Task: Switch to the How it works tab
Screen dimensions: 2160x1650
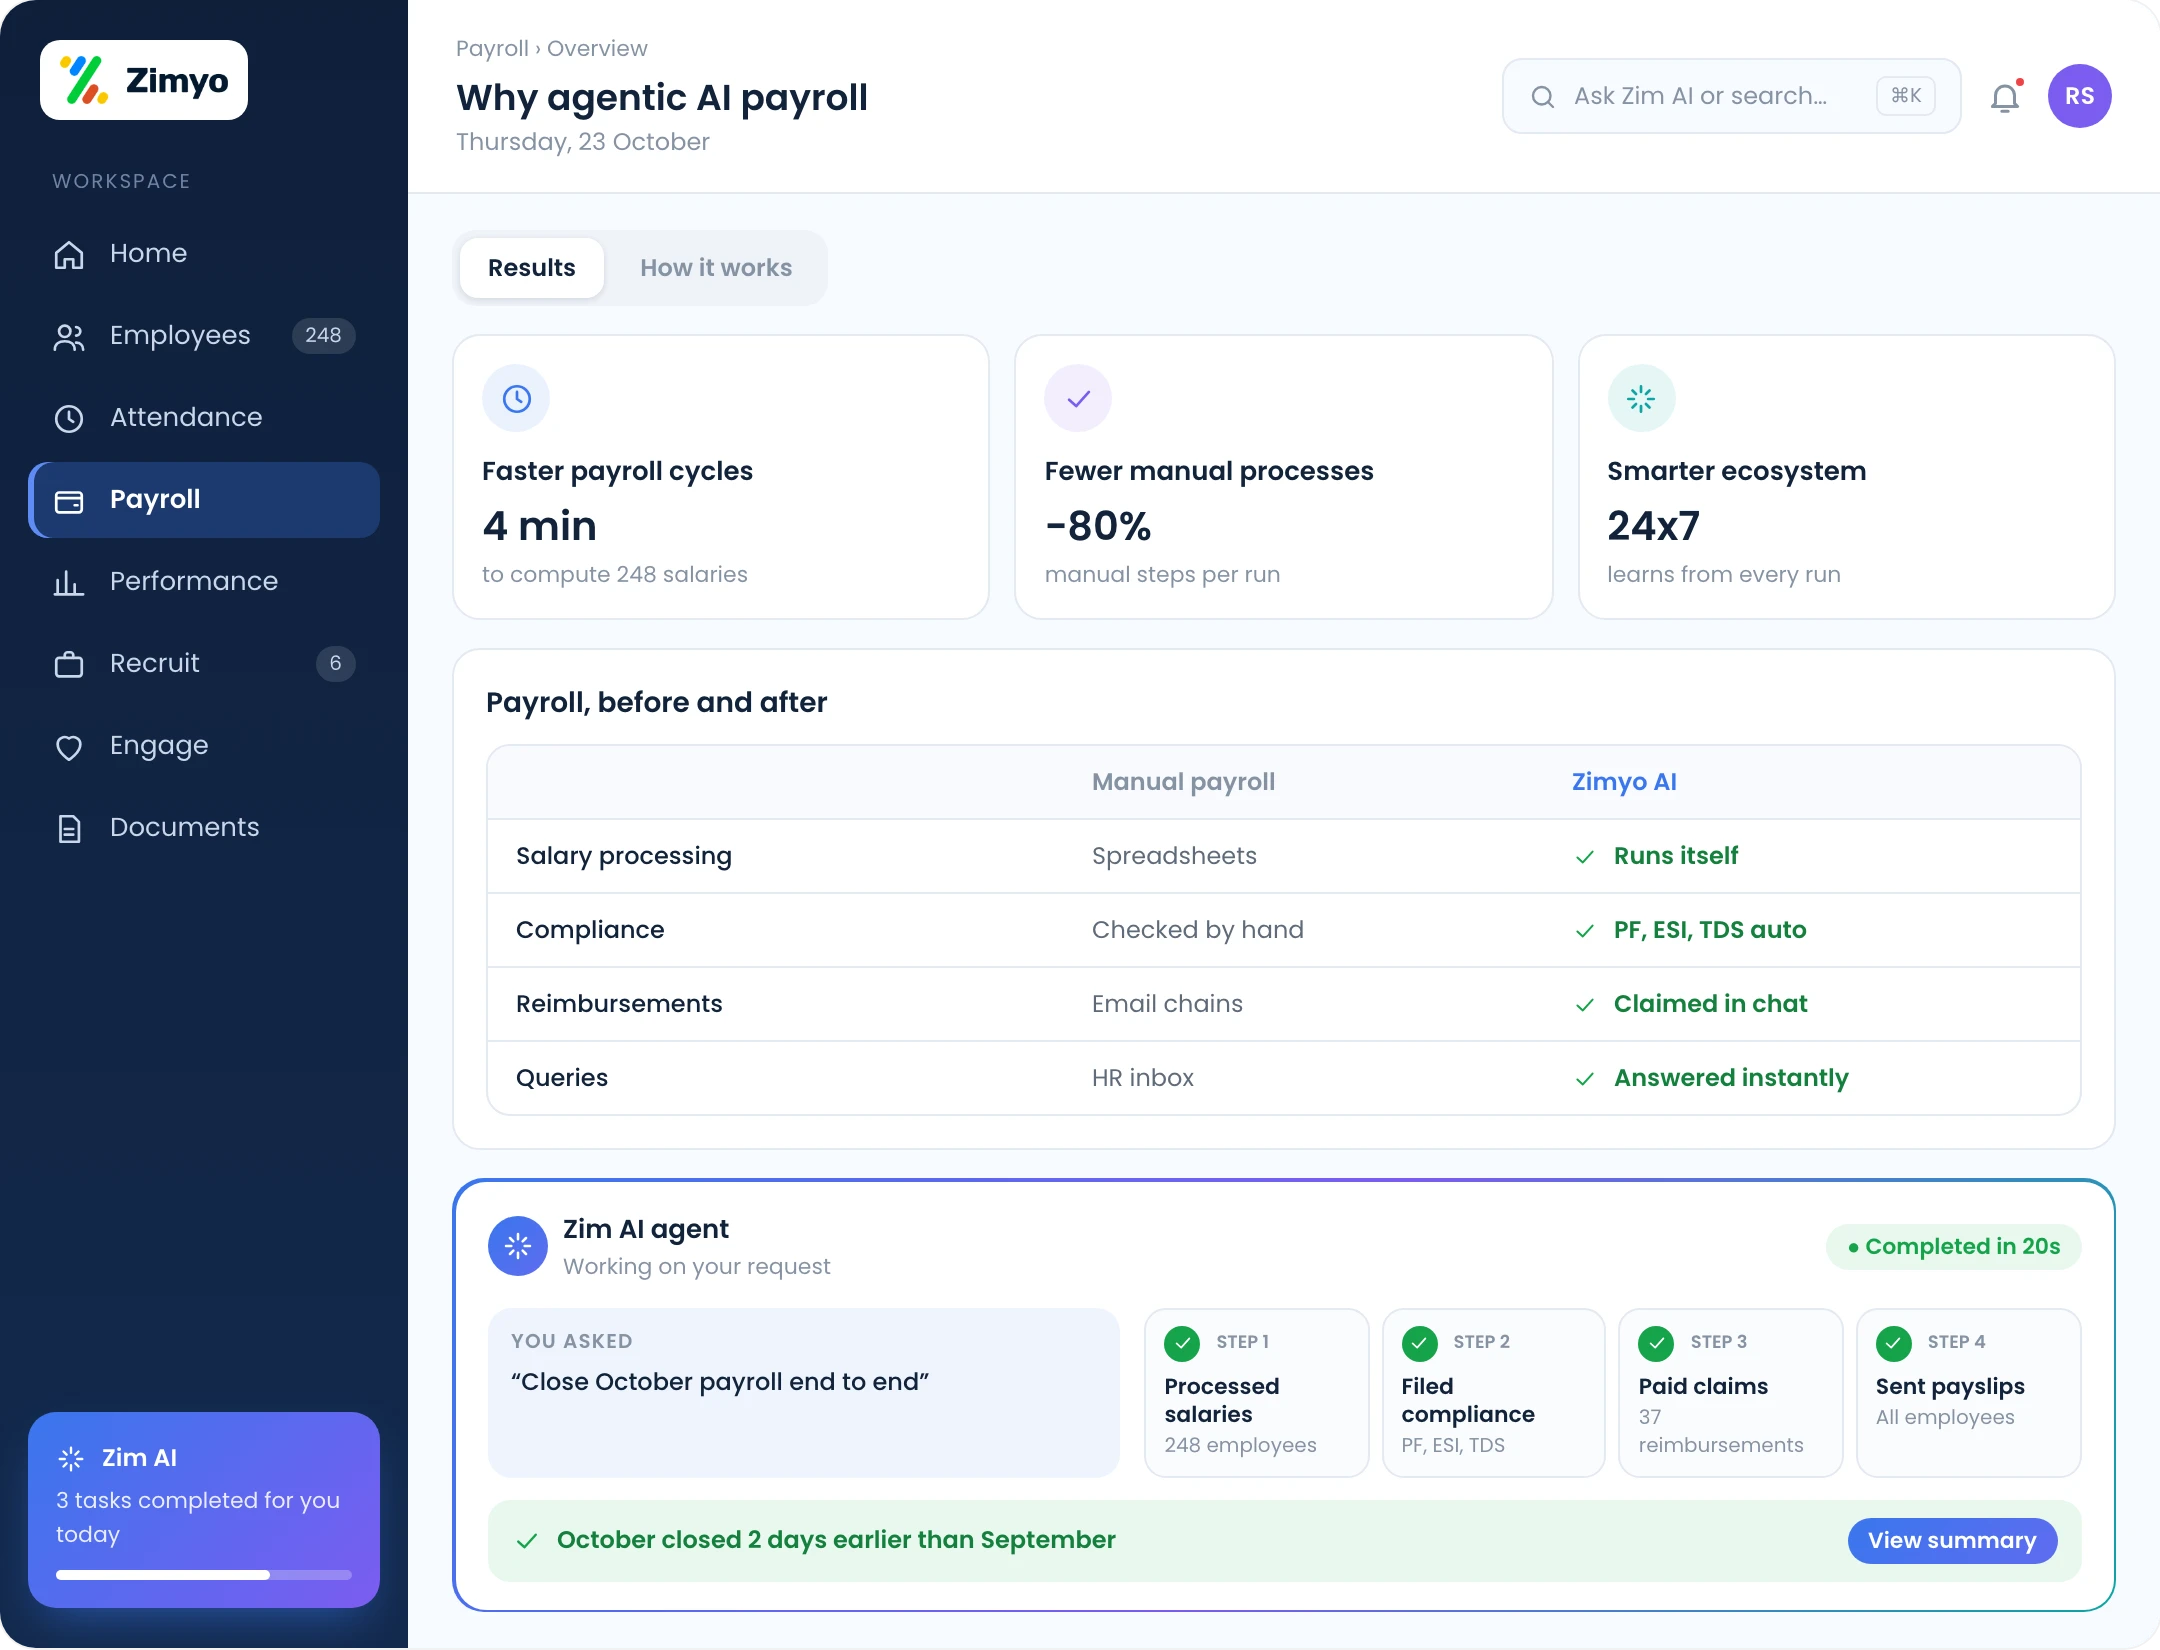Action: 716,268
